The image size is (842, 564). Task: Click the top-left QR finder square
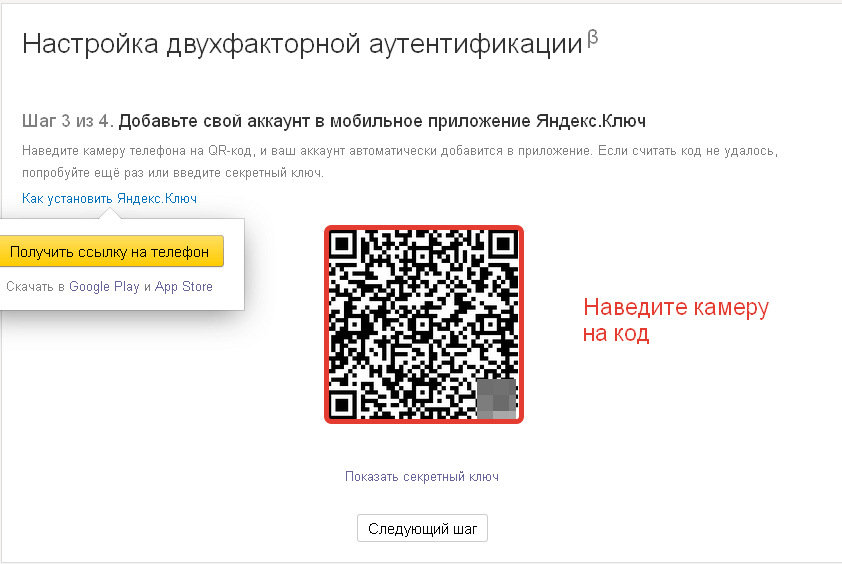(x=342, y=244)
